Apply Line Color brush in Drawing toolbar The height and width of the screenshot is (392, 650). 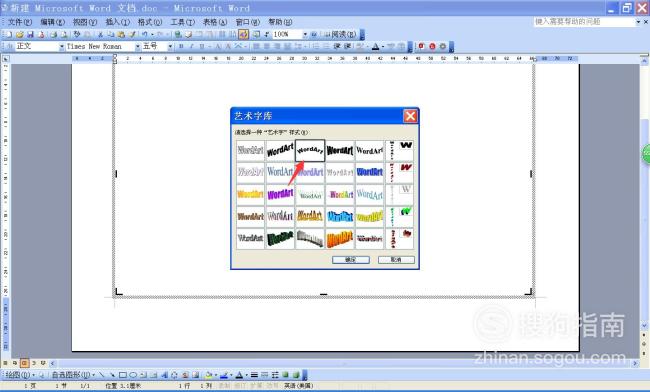pos(224,375)
